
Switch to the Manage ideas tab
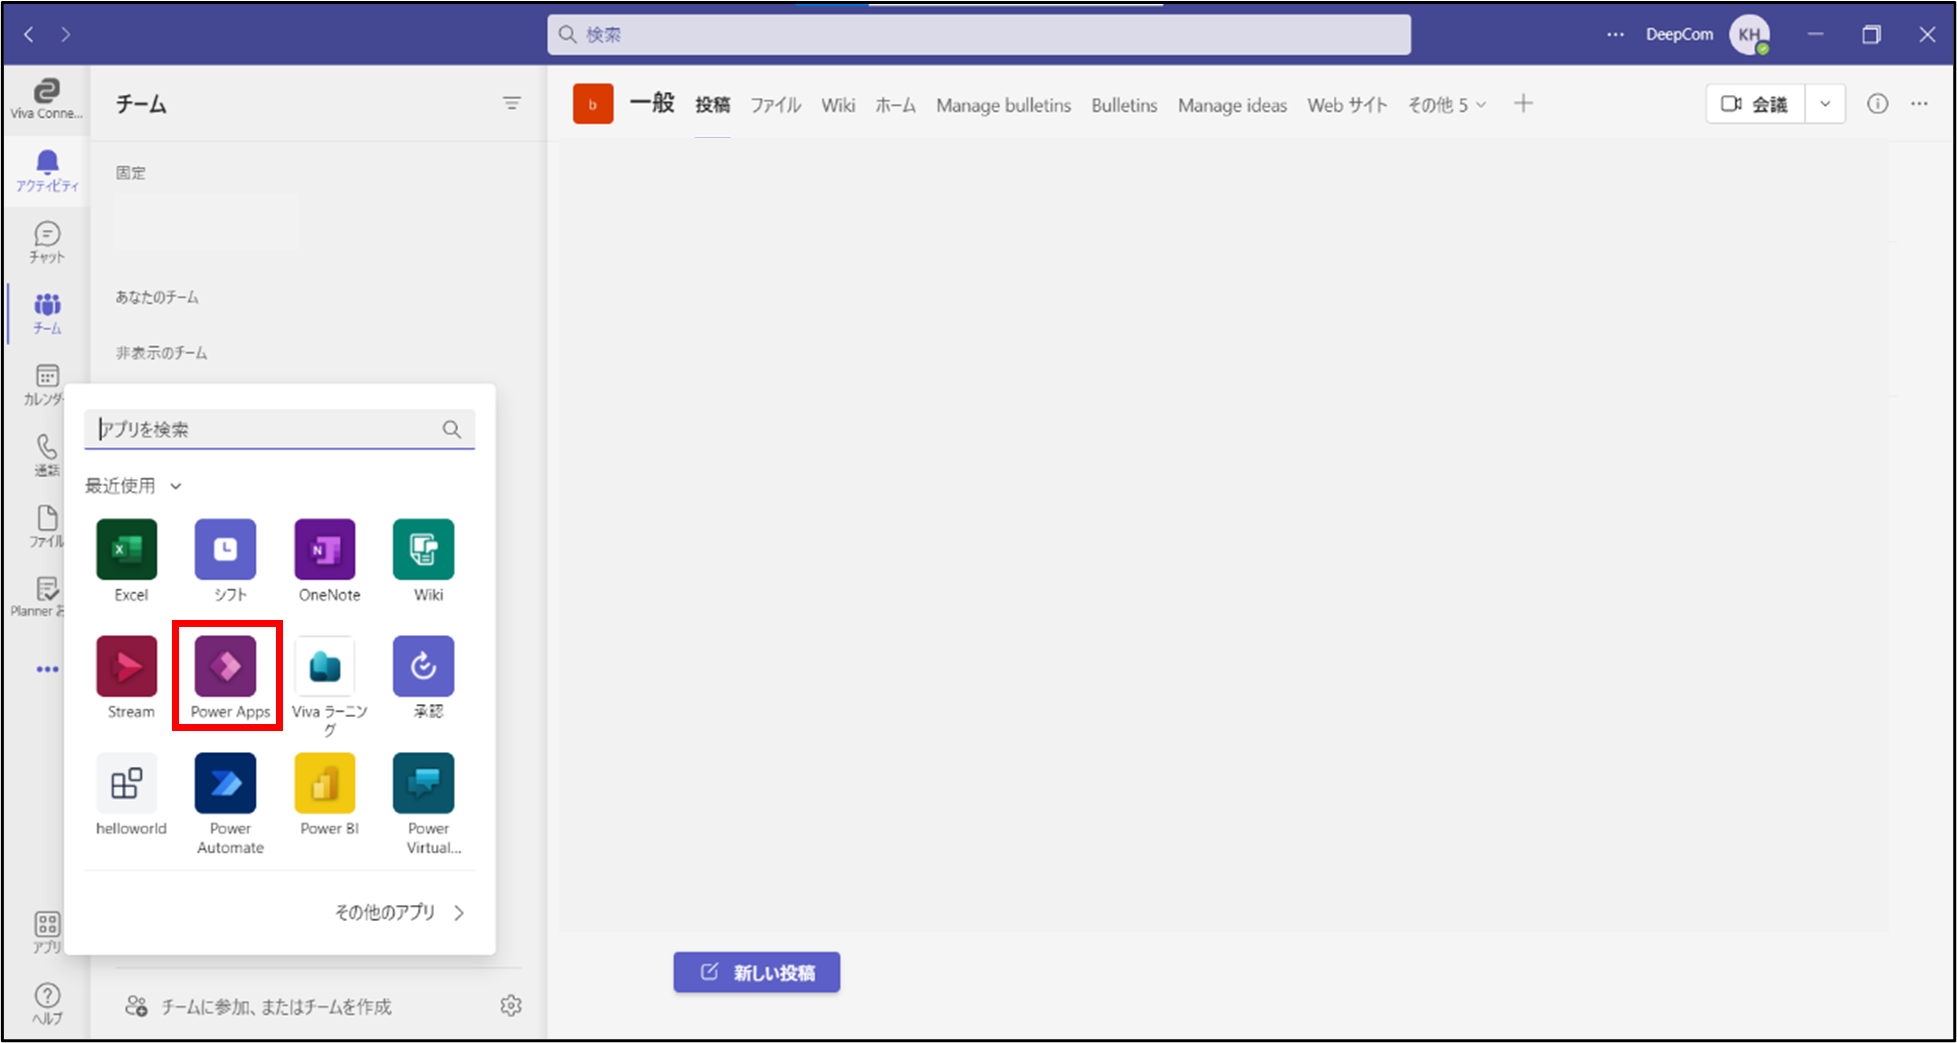[x=1232, y=105]
